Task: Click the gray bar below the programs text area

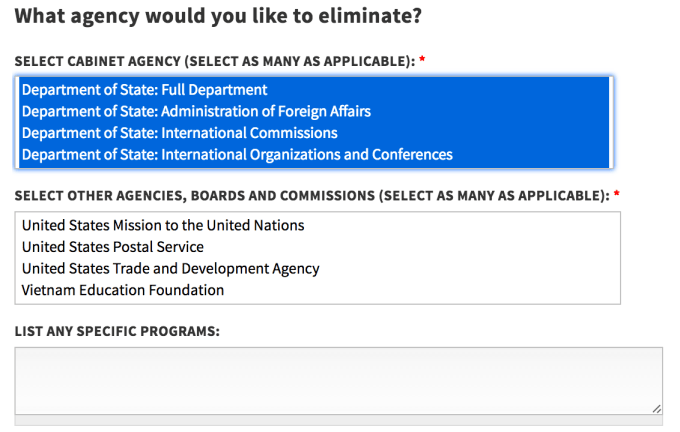Action: pos(338,421)
